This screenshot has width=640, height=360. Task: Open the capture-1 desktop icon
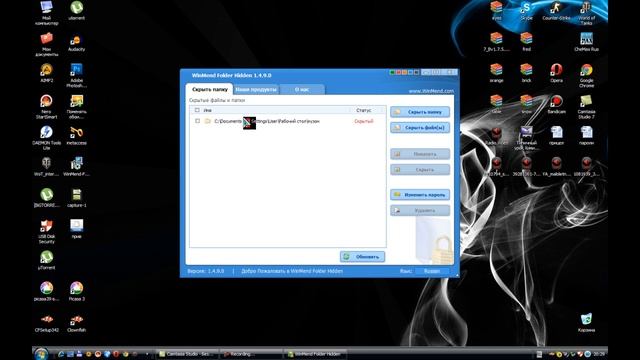point(76,198)
